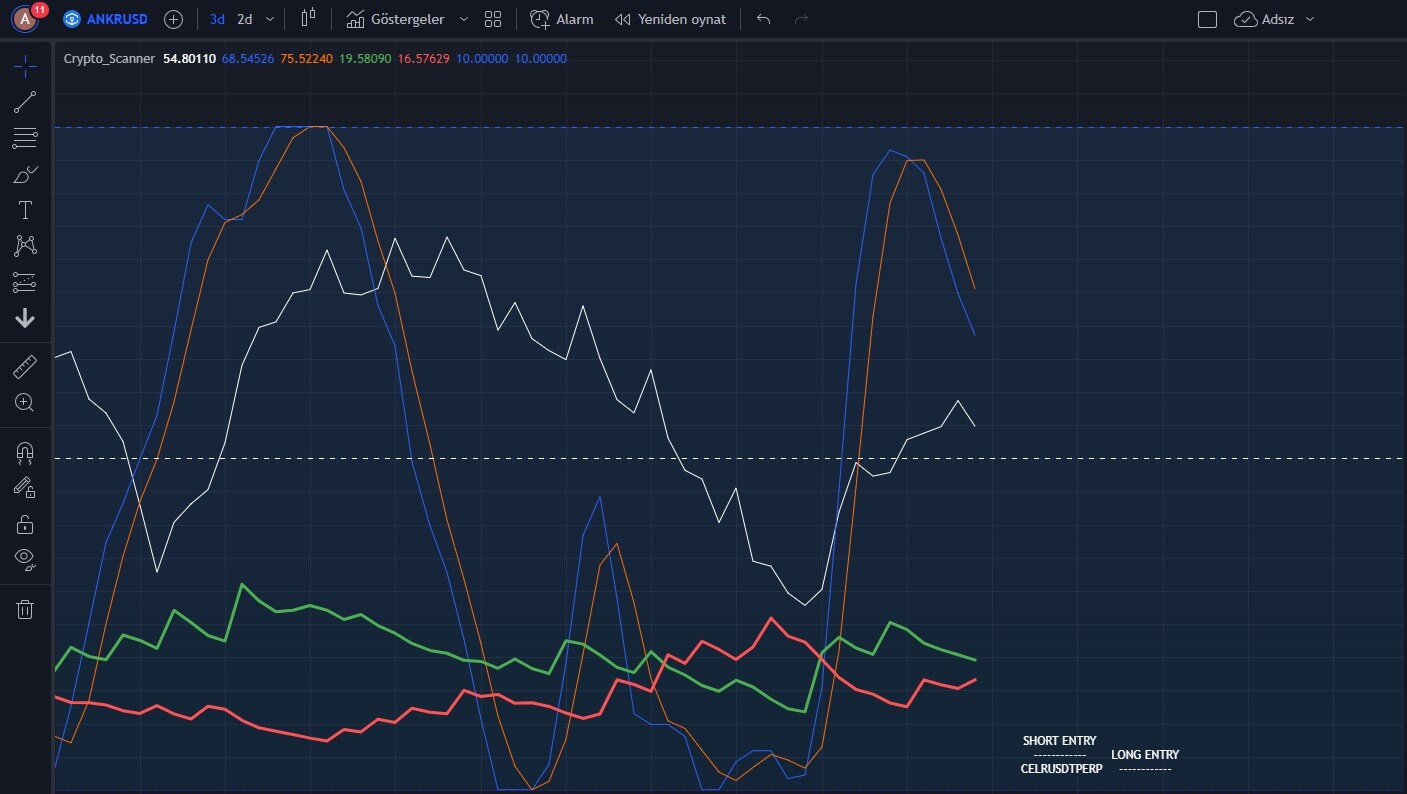Image resolution: width=1407 pixels, height=794 pixels.
Task: Select the text annotation tool
Action: 25,209
